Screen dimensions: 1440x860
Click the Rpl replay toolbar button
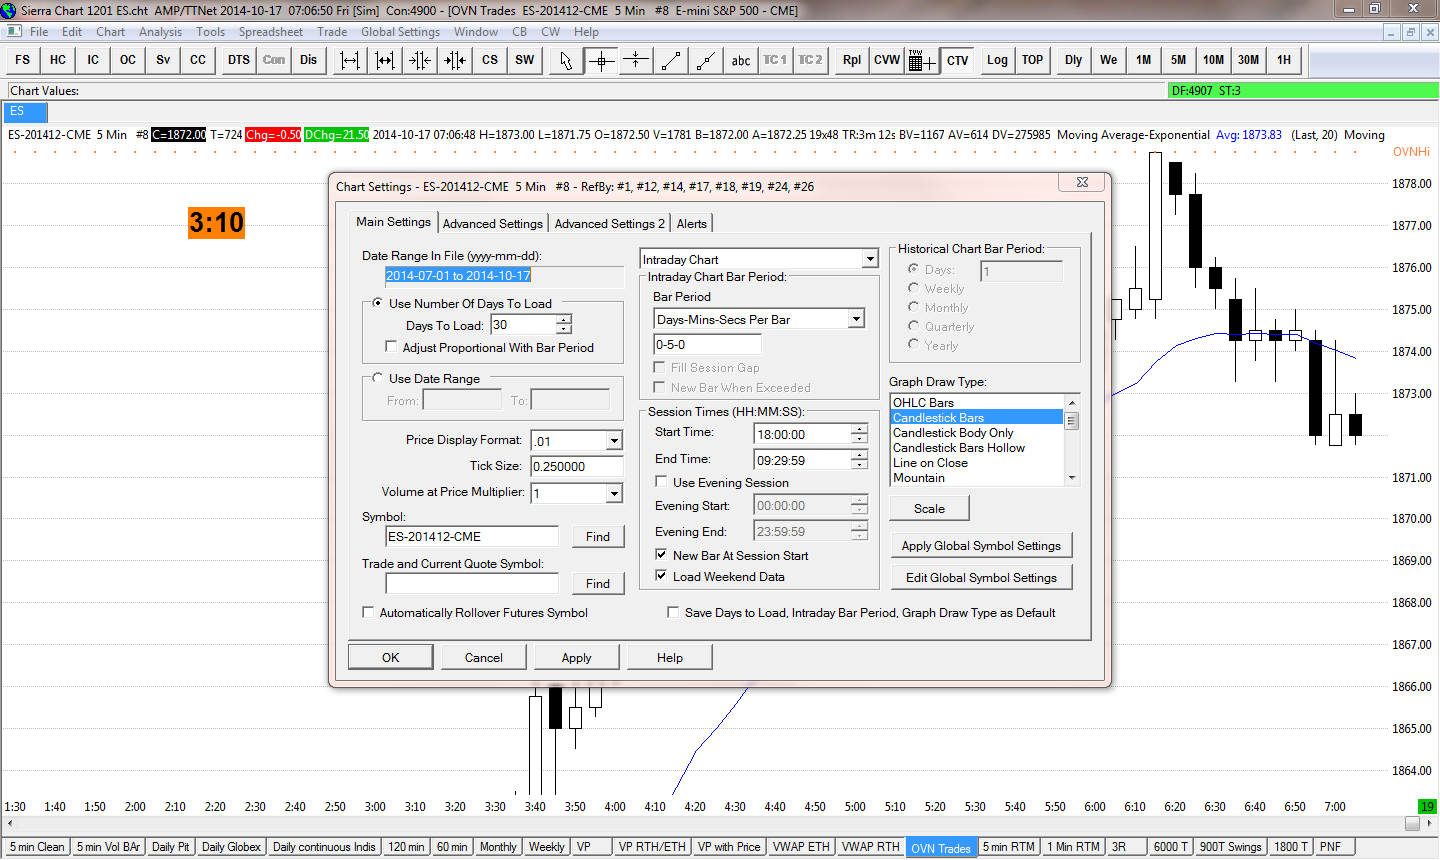[852, 60]
